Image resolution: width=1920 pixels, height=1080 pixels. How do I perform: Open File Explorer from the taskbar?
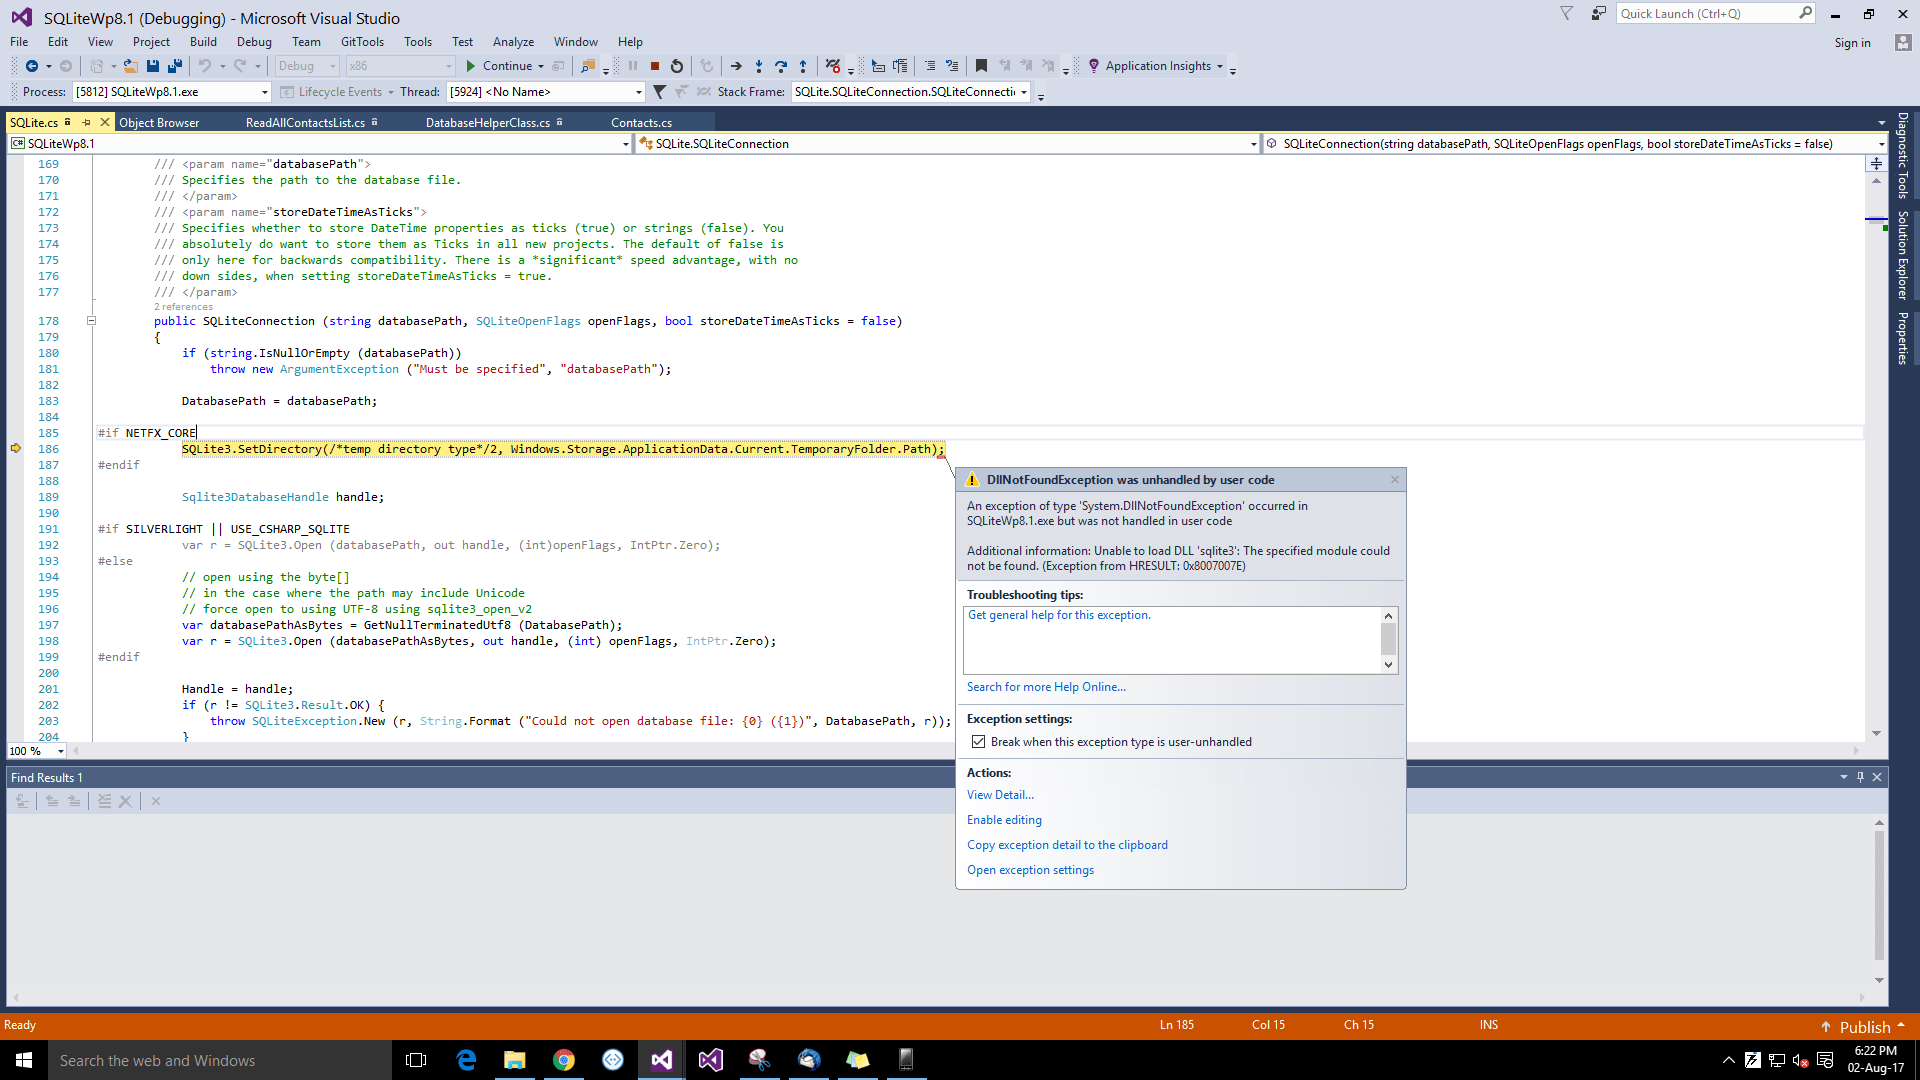[x=515, y=1060]
